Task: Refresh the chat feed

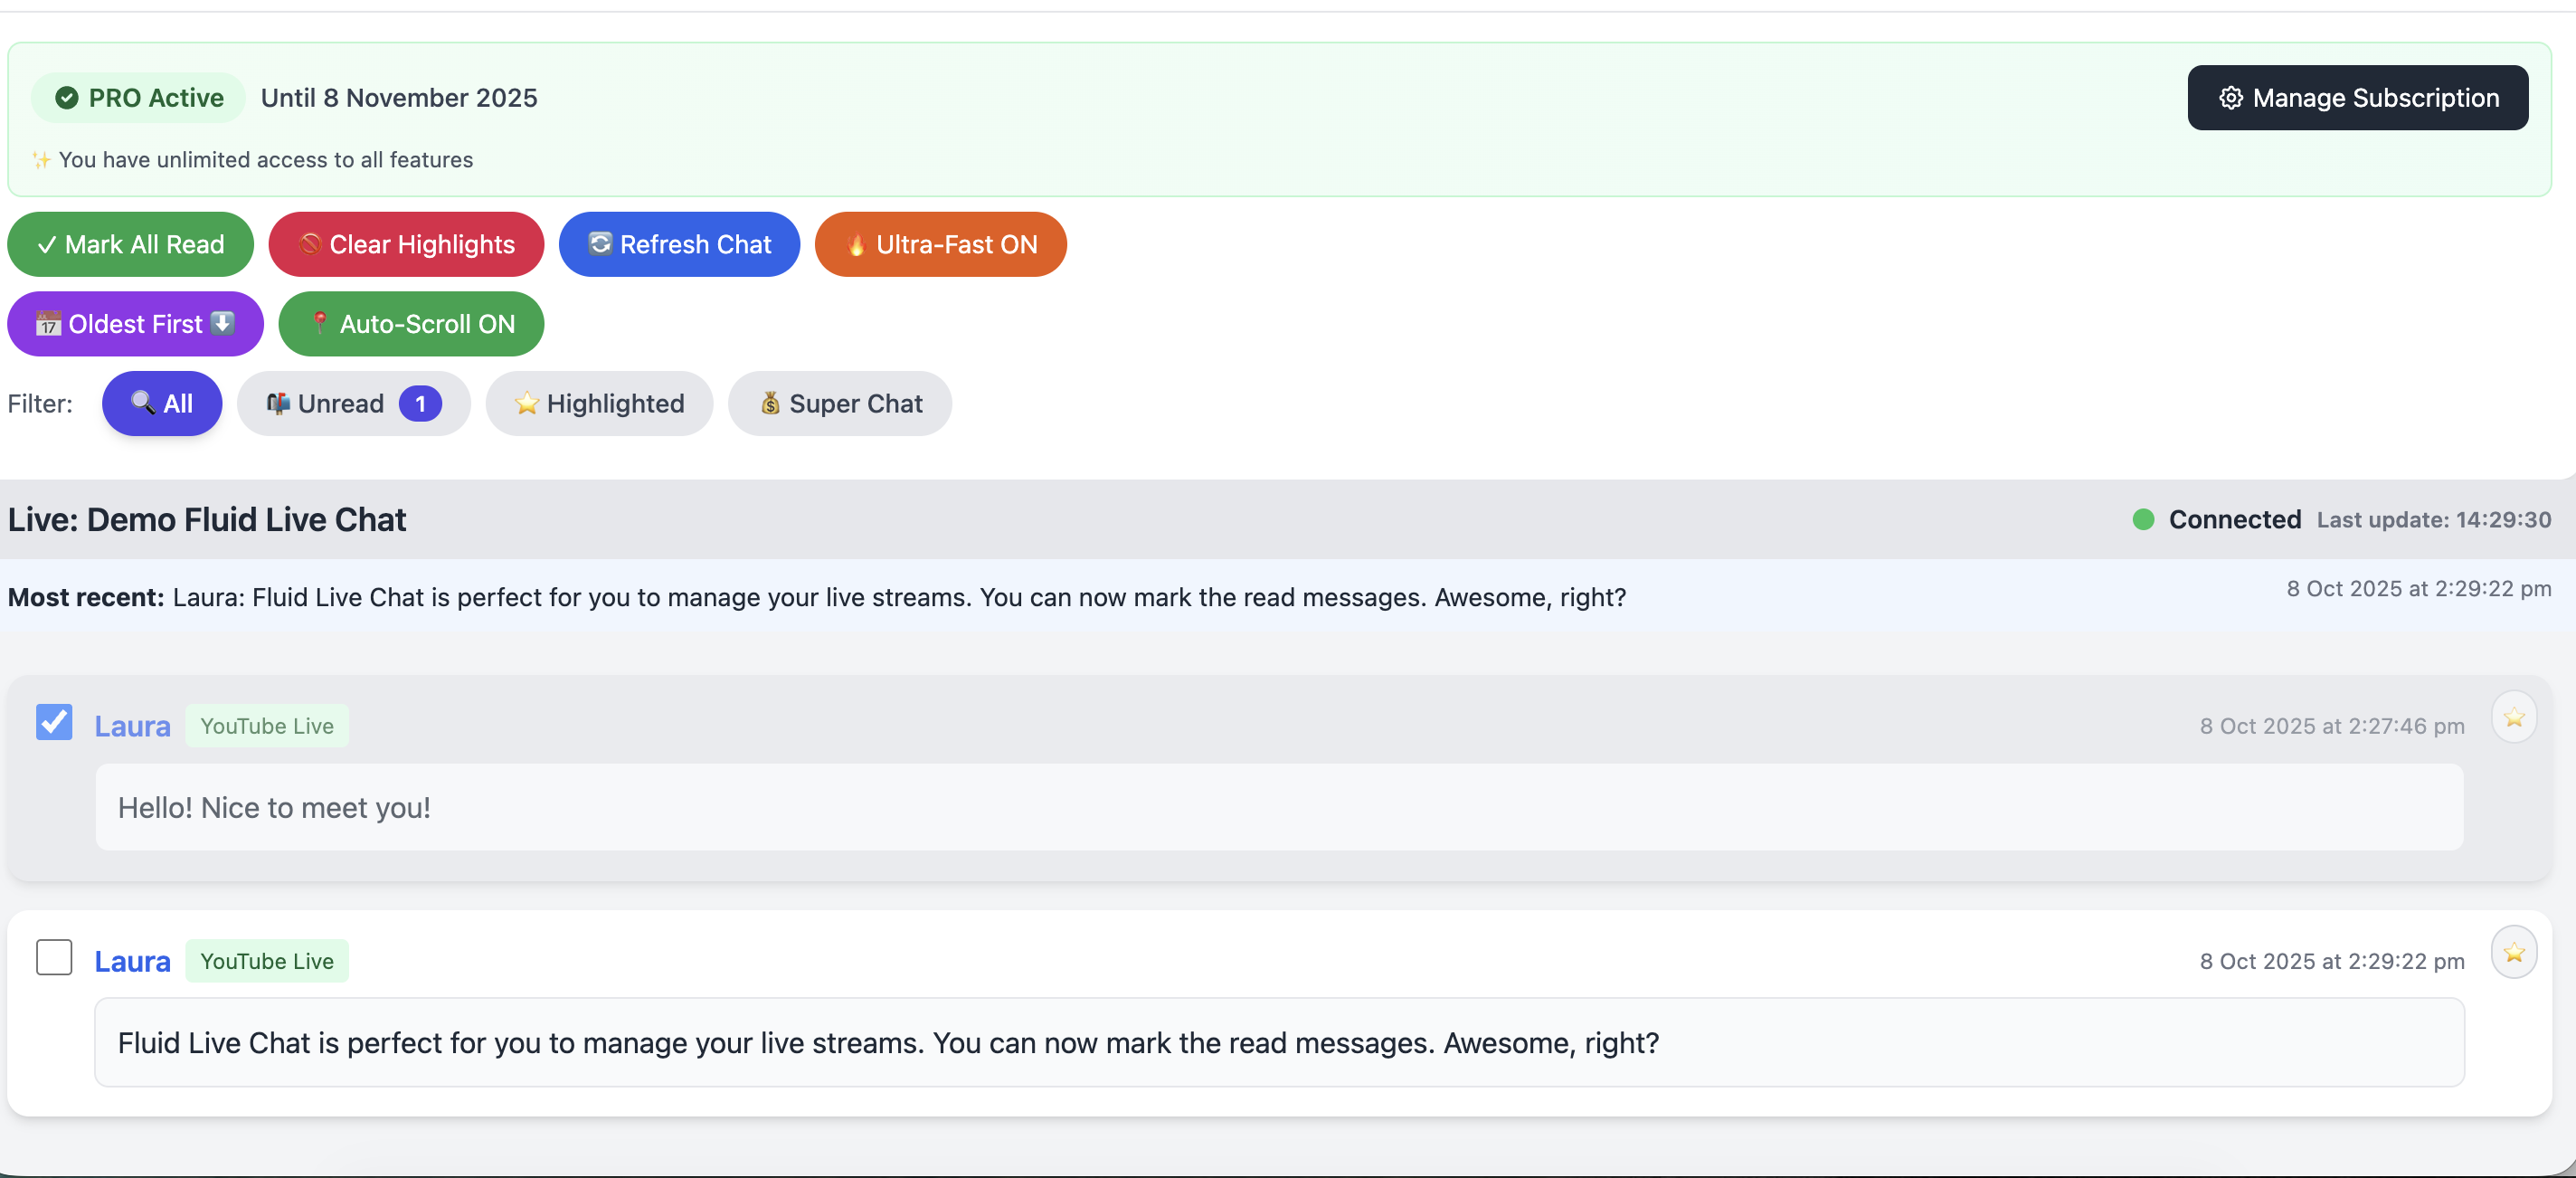Action: tap(679, 244)
